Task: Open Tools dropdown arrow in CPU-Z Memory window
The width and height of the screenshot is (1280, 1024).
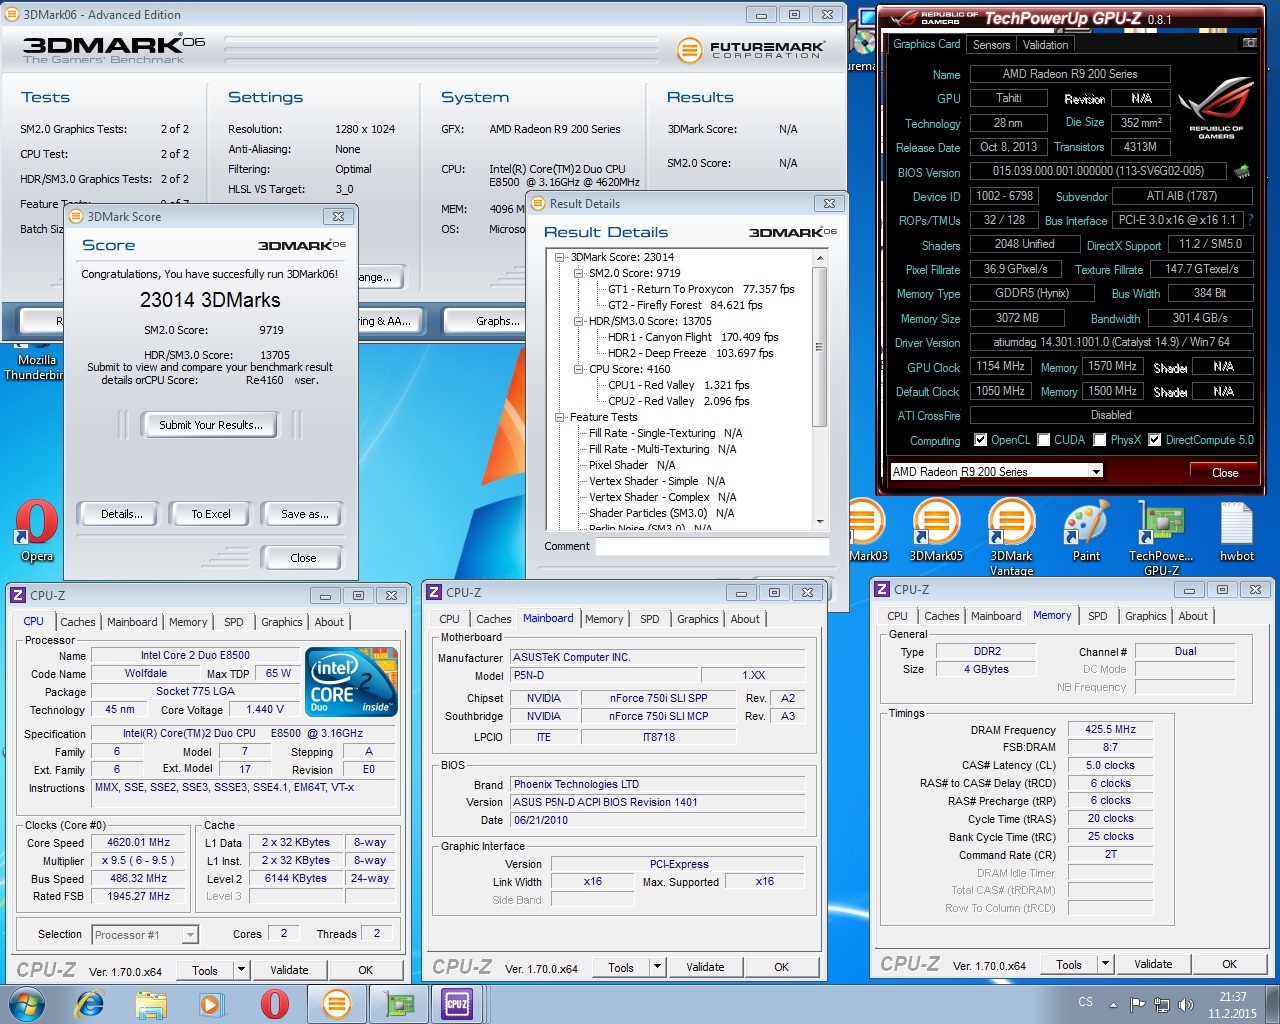Action: coord(1105,964)
